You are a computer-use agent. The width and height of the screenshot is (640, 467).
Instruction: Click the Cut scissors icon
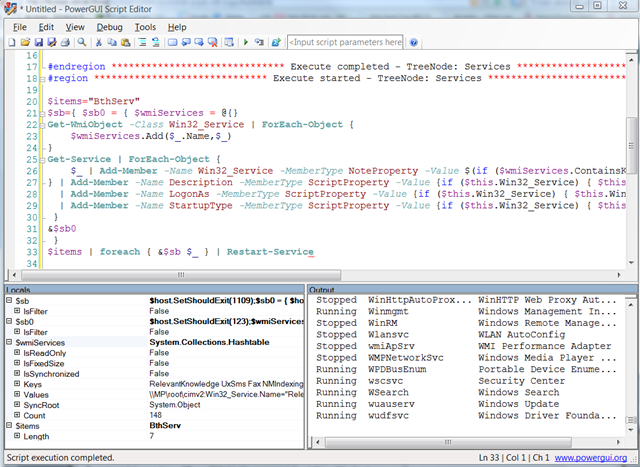99,42
